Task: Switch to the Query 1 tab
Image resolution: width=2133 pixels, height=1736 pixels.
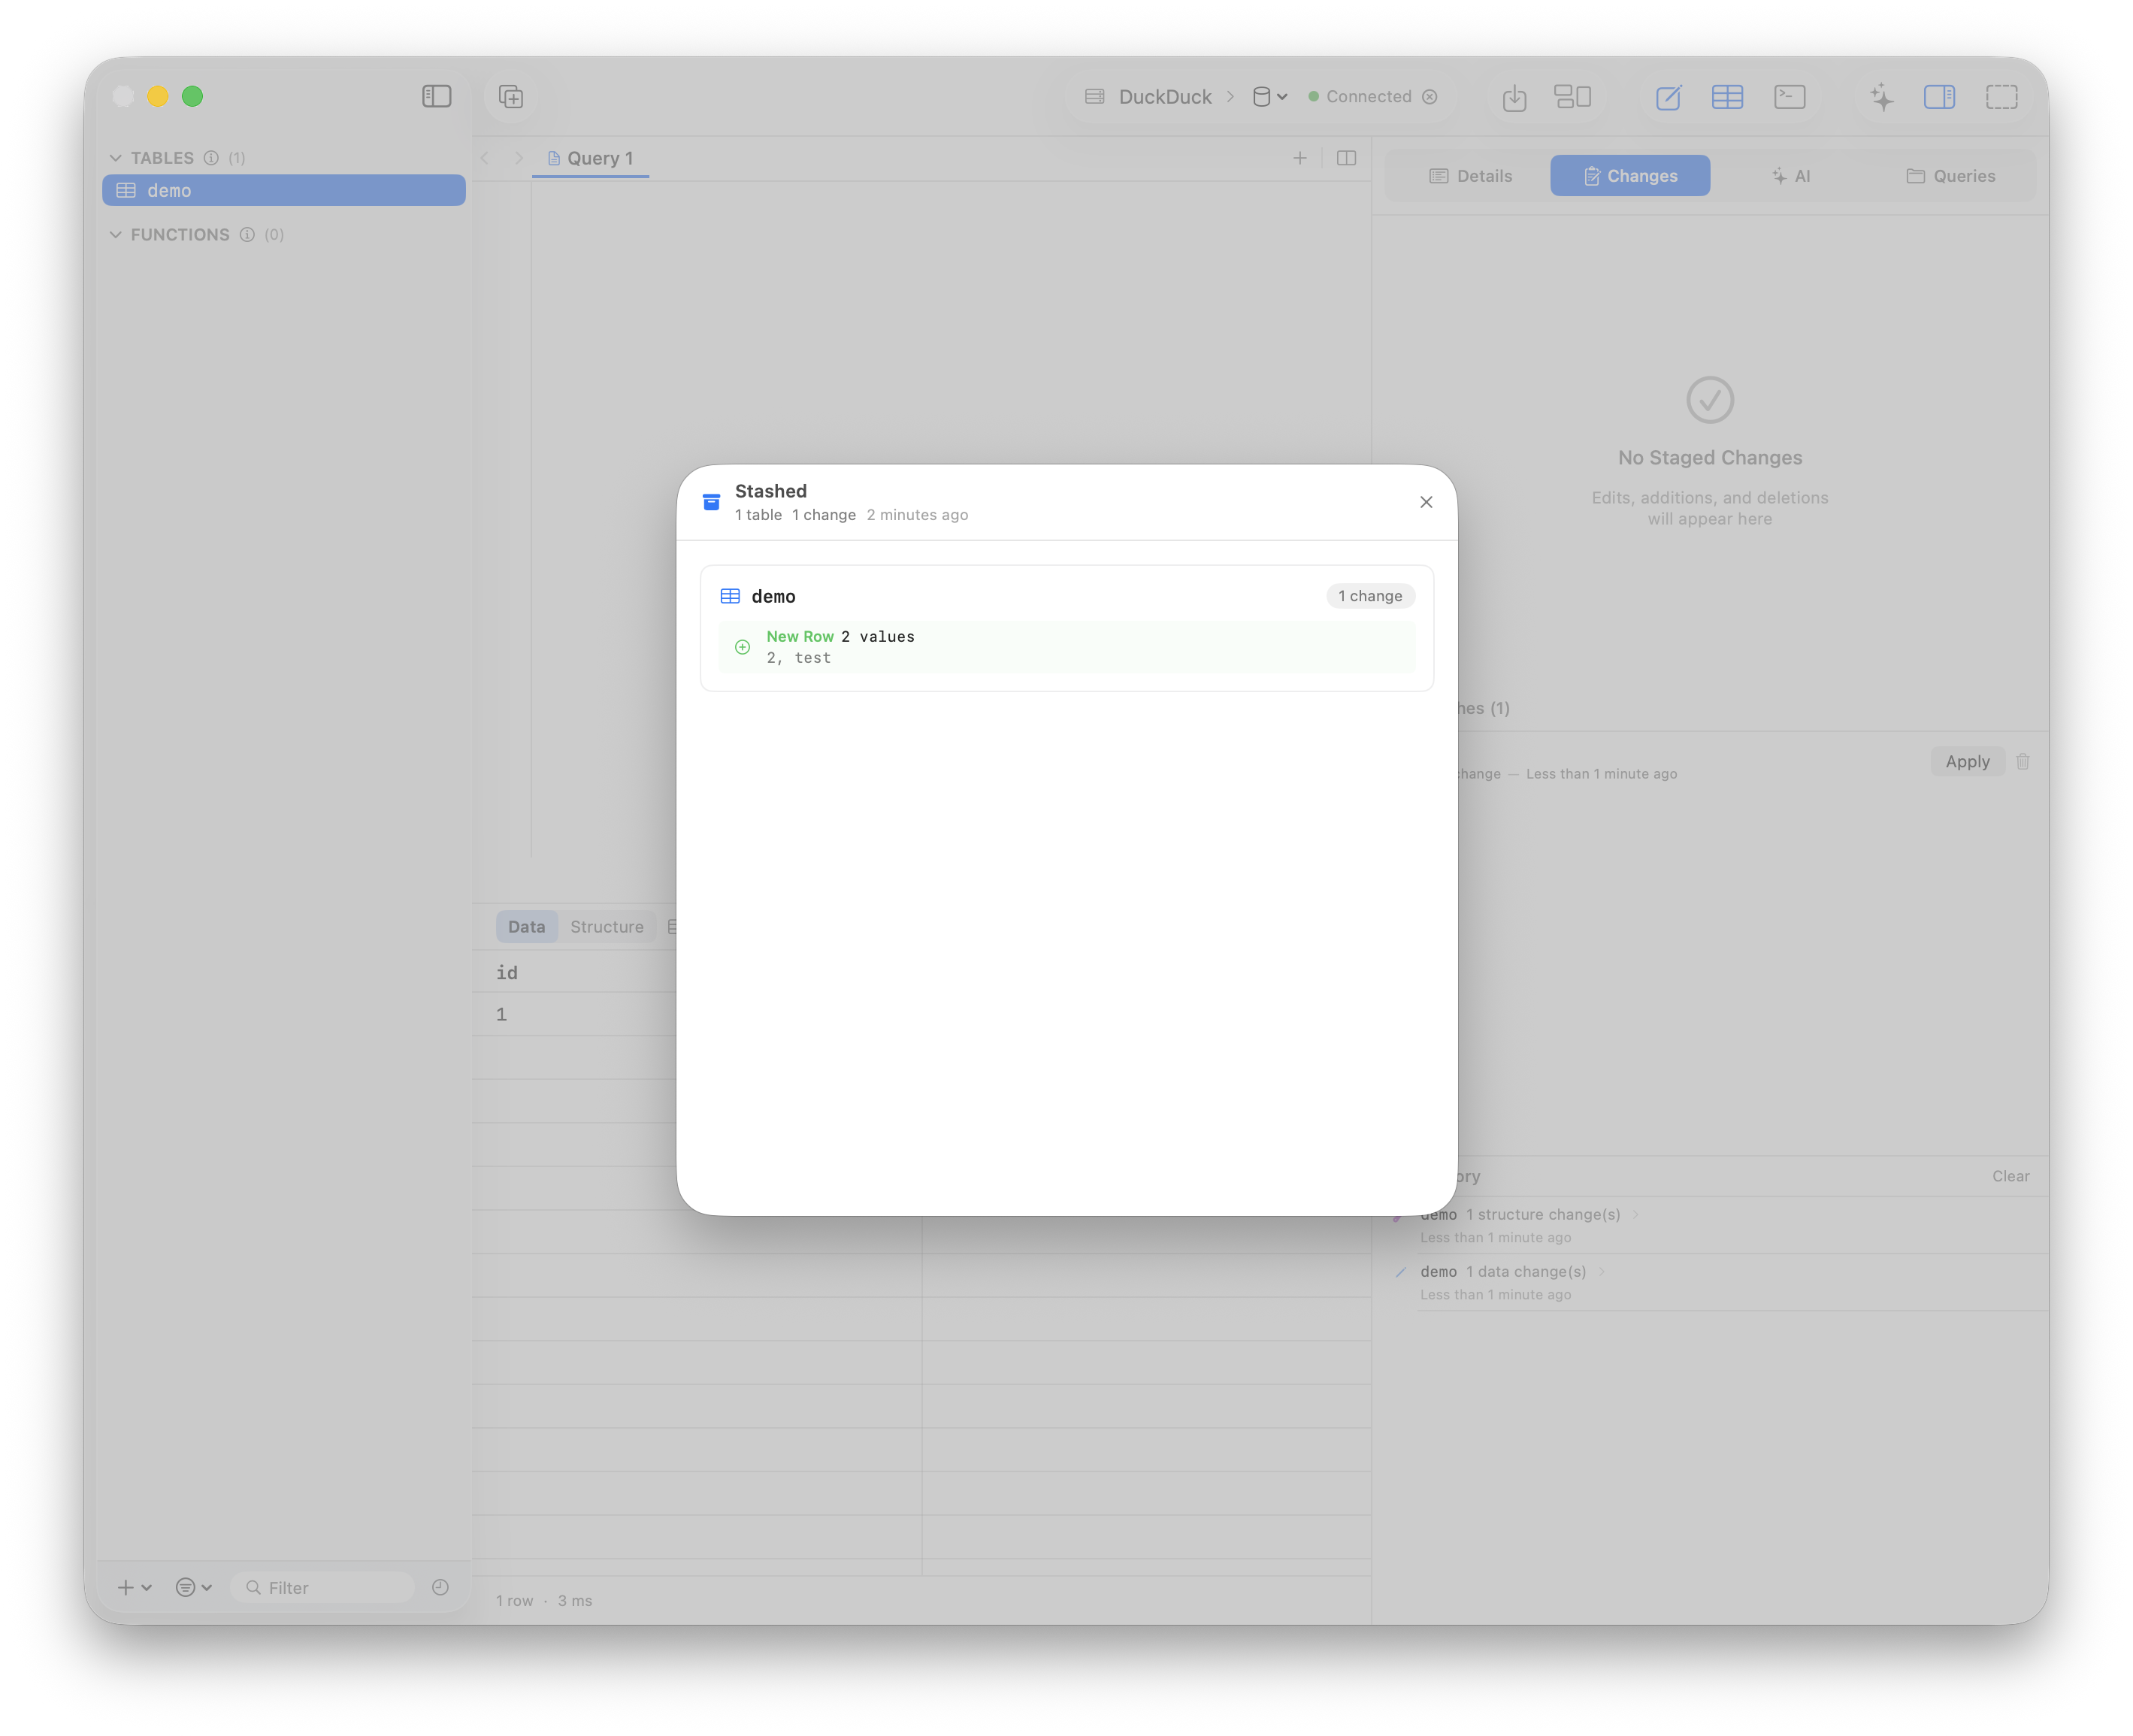Action: [x=590, y=158]
